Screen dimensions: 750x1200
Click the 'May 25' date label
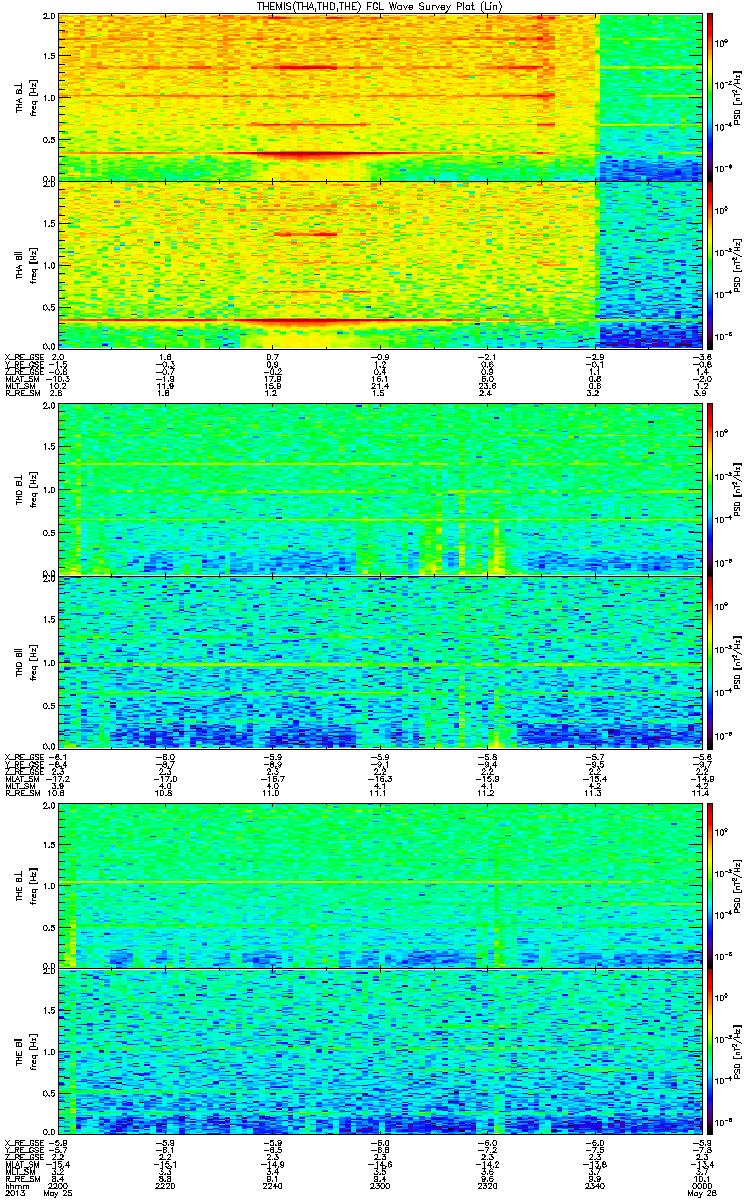pyautogui.click(x=58, y=1194)
